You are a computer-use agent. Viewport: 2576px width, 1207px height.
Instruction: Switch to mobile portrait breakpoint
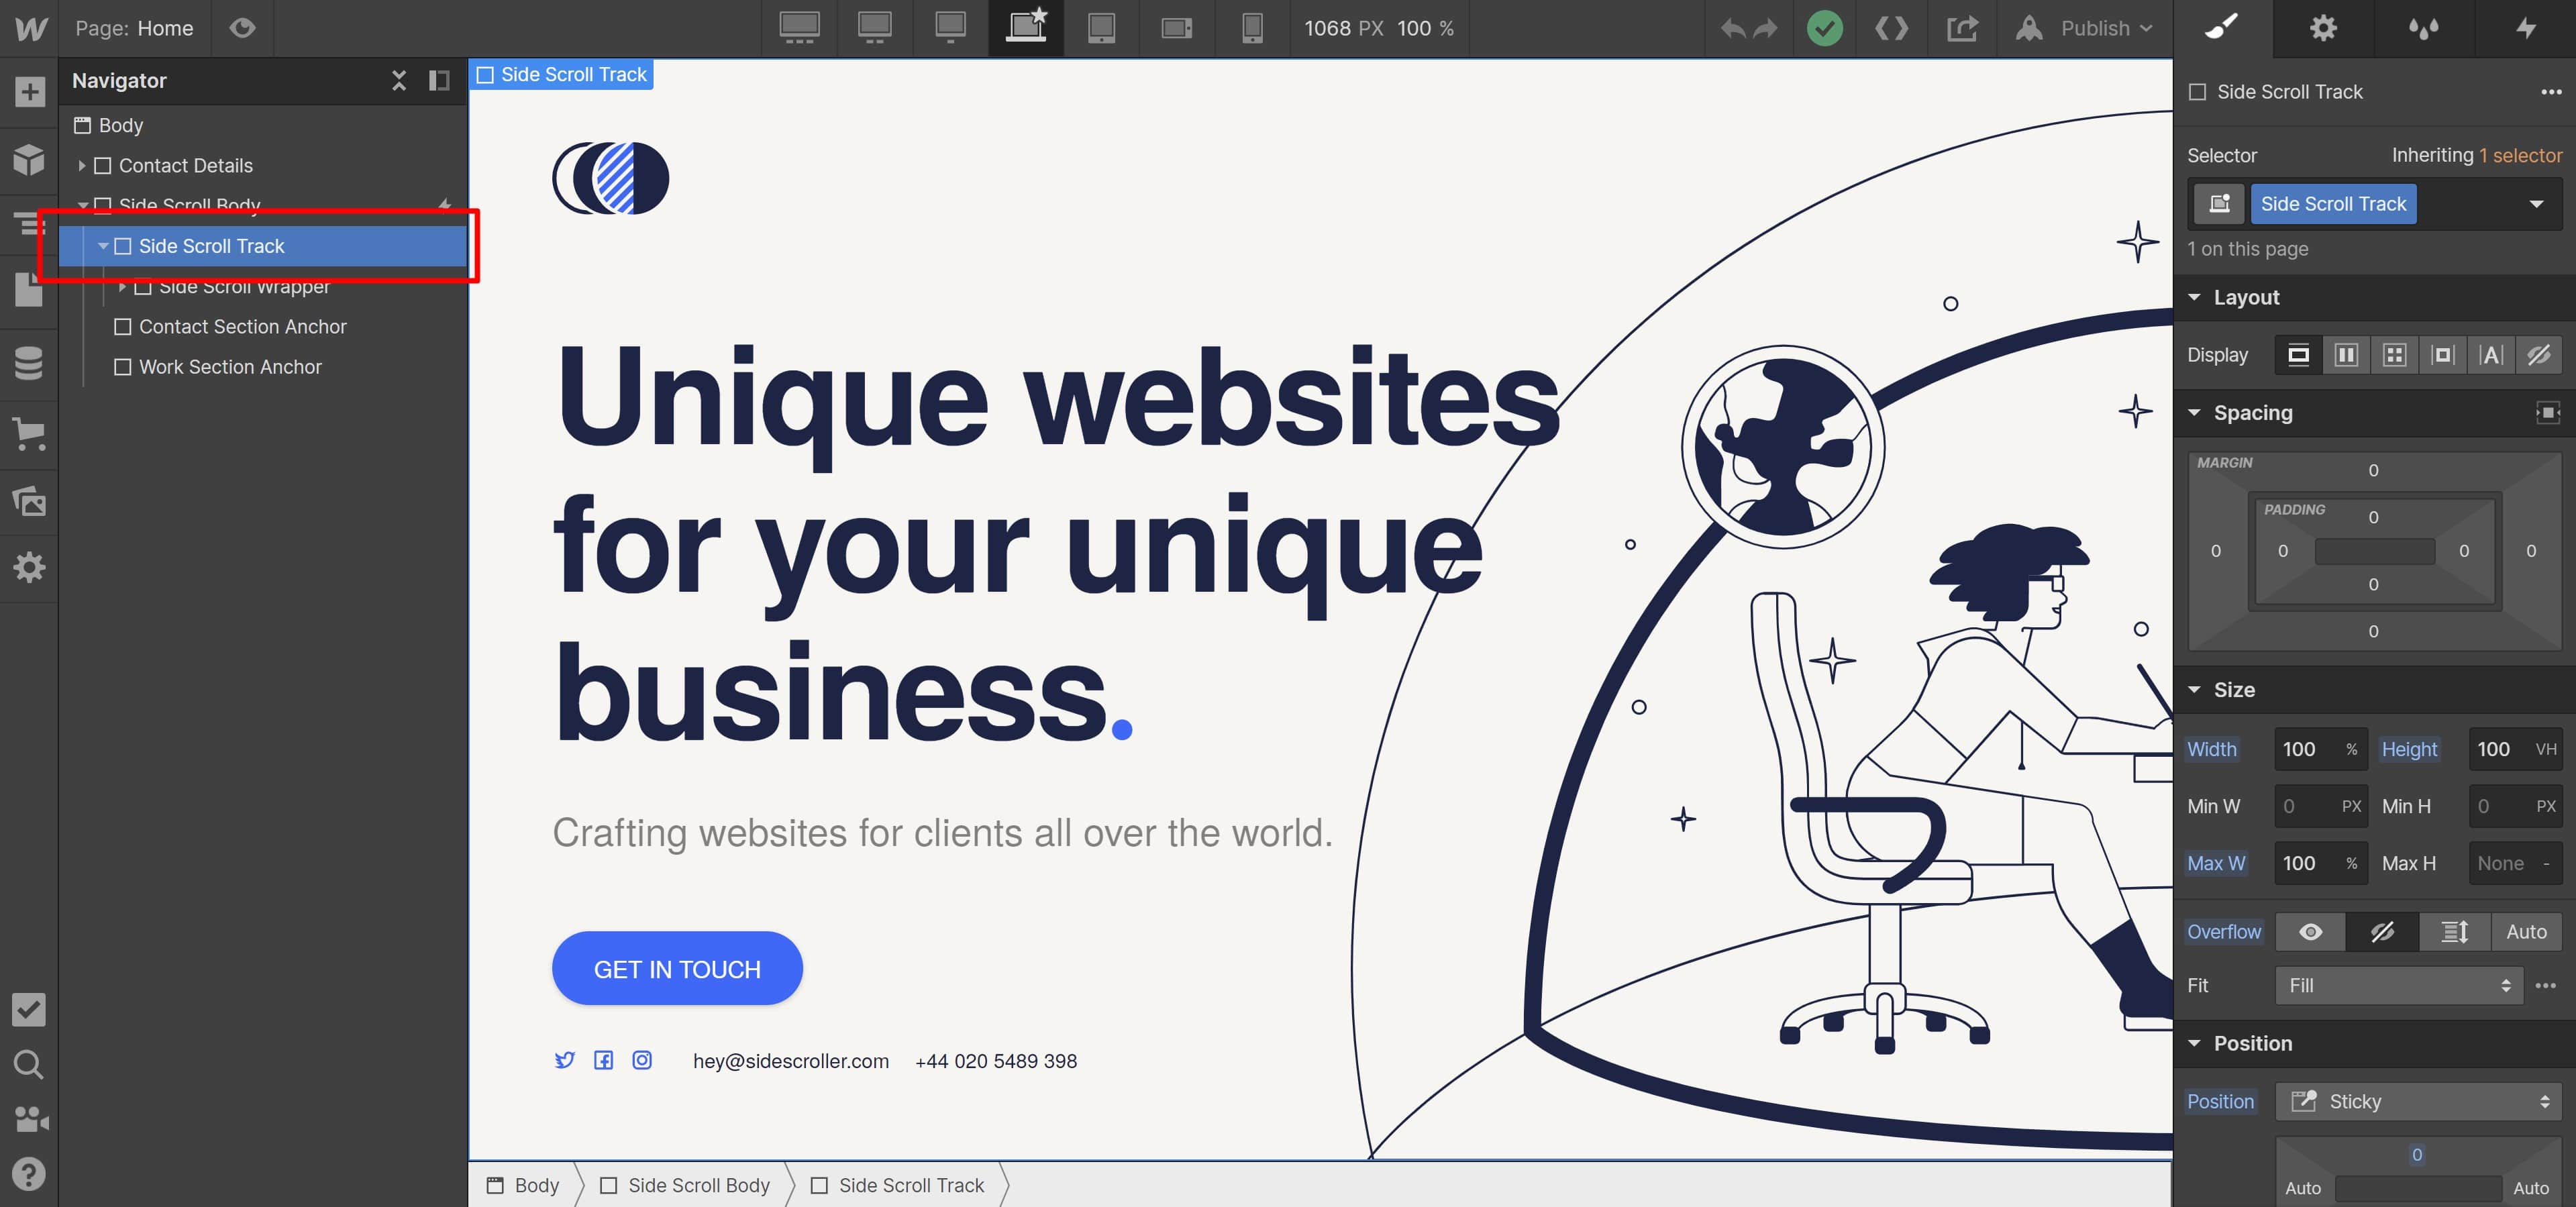point(1251,28)
